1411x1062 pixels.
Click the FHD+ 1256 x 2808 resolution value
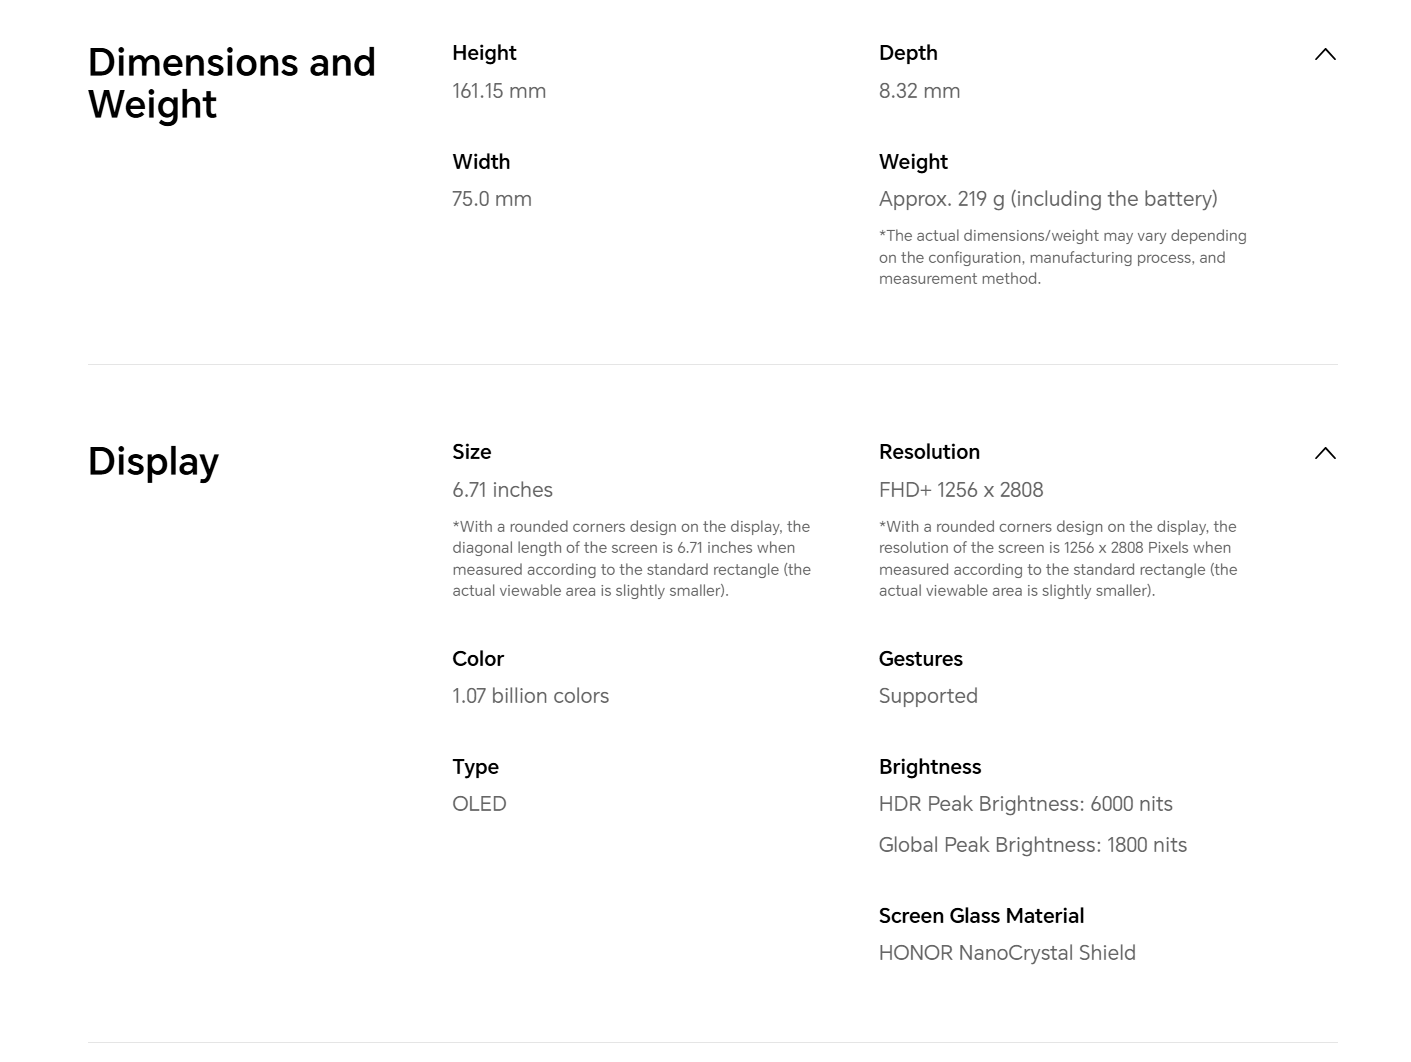click(961, 490)
